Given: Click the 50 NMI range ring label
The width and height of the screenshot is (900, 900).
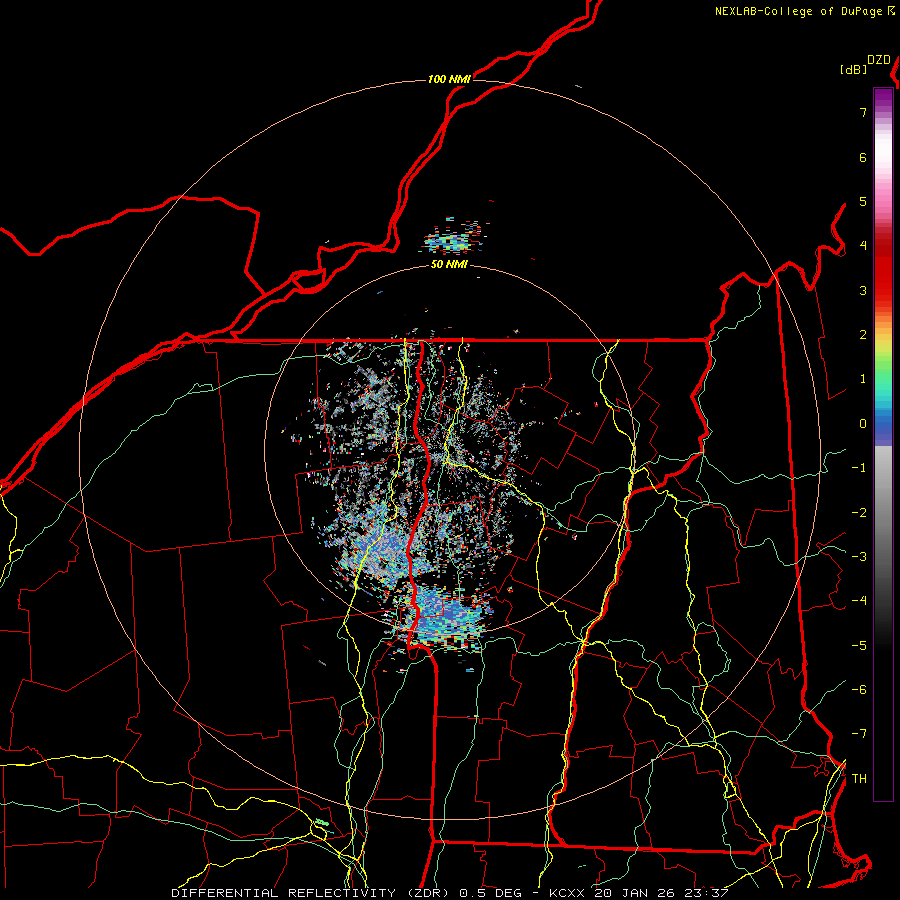Looking at the screenshot, I should point(449,265).
